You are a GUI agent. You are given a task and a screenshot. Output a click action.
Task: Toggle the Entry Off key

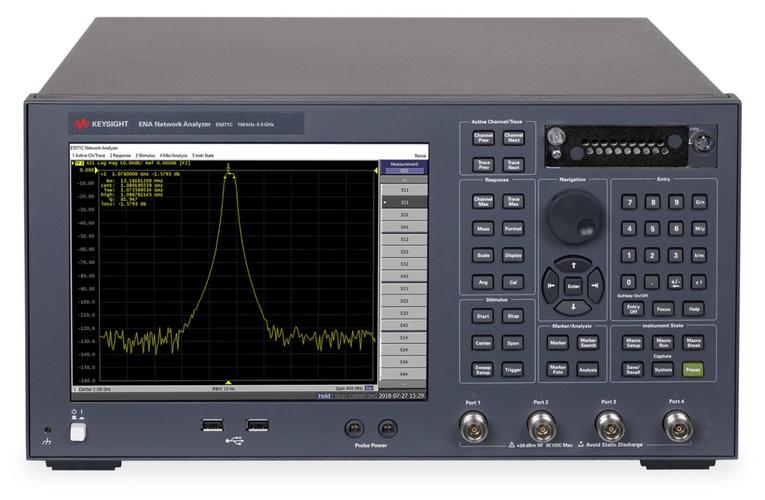(633, 309)
